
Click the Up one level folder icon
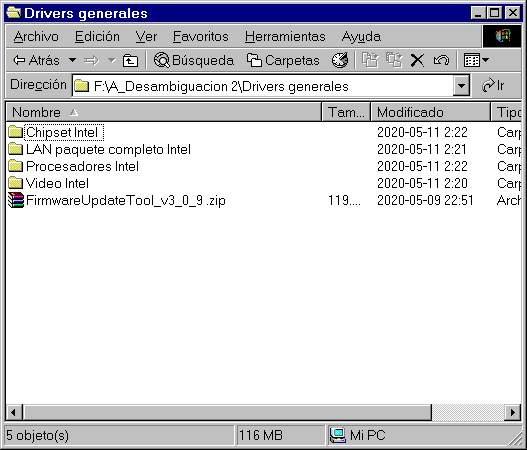pyautogui.click(x=130, y=61)
